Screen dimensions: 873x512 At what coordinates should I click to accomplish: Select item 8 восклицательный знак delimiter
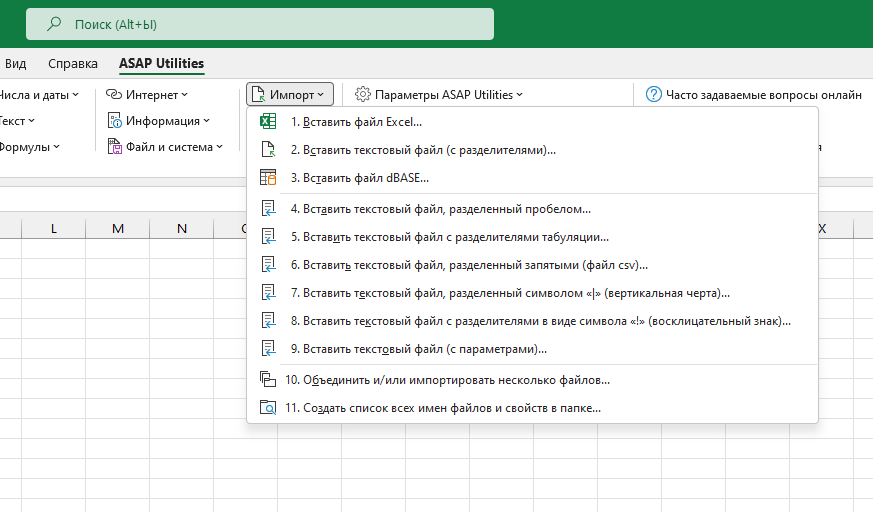tap(532, 321)
